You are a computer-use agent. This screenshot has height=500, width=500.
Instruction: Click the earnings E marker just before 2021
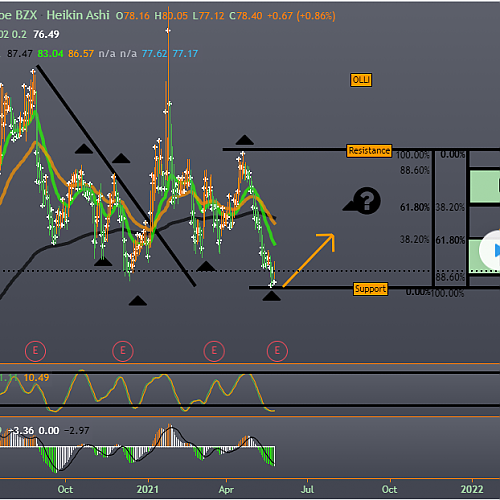[x=123, y=351]
